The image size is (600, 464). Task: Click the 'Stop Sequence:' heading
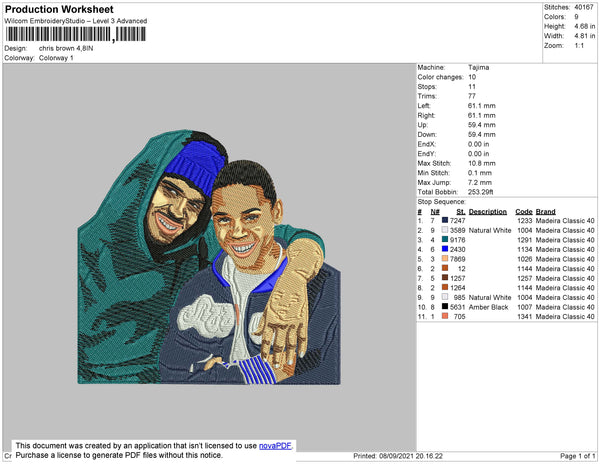(442, 202)
